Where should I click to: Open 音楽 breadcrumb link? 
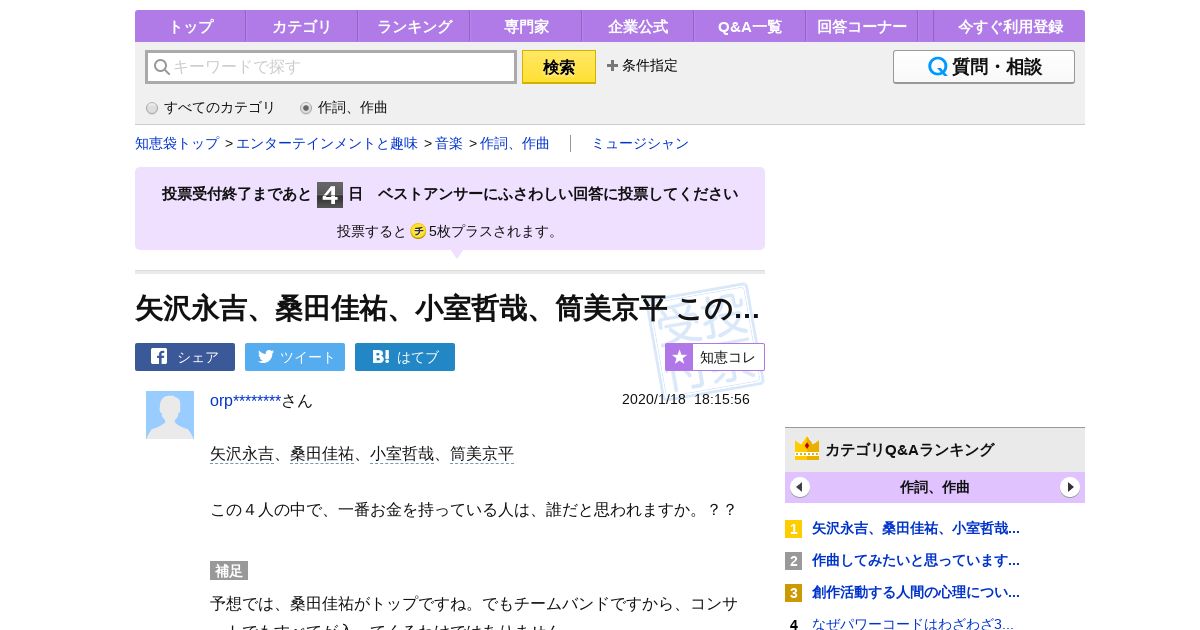click(449, 143)
